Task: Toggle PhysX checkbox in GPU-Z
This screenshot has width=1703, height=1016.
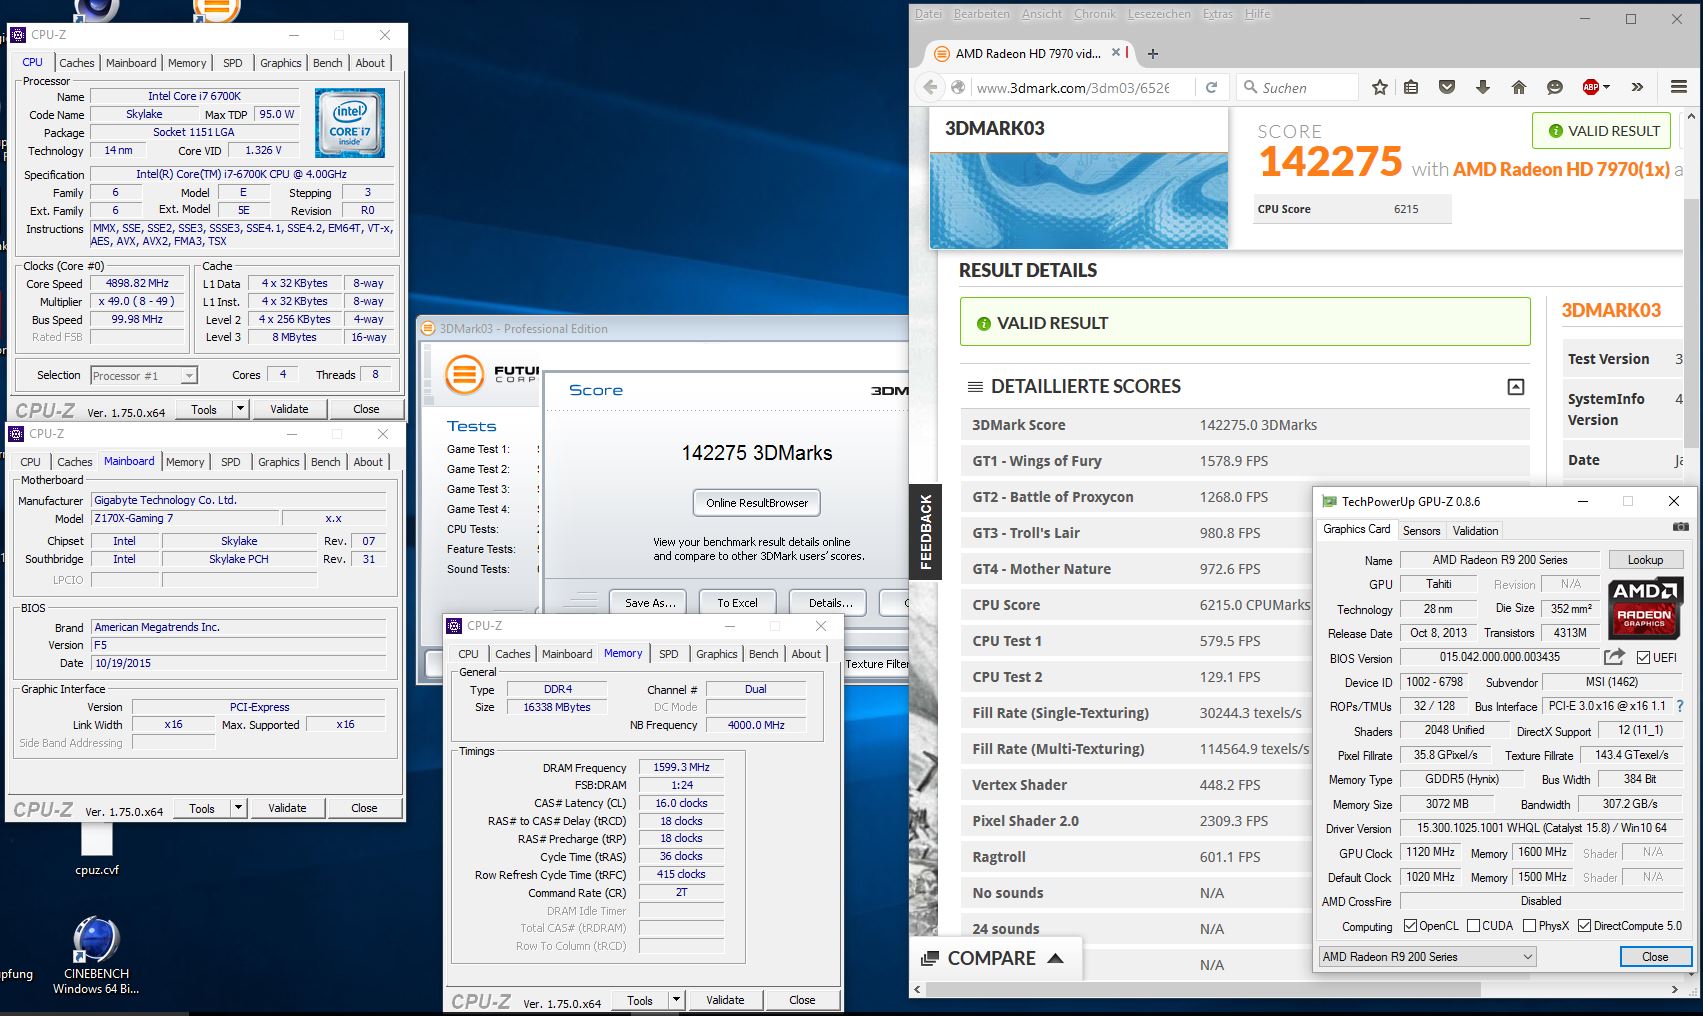Action: click(x=1529, y=926)
